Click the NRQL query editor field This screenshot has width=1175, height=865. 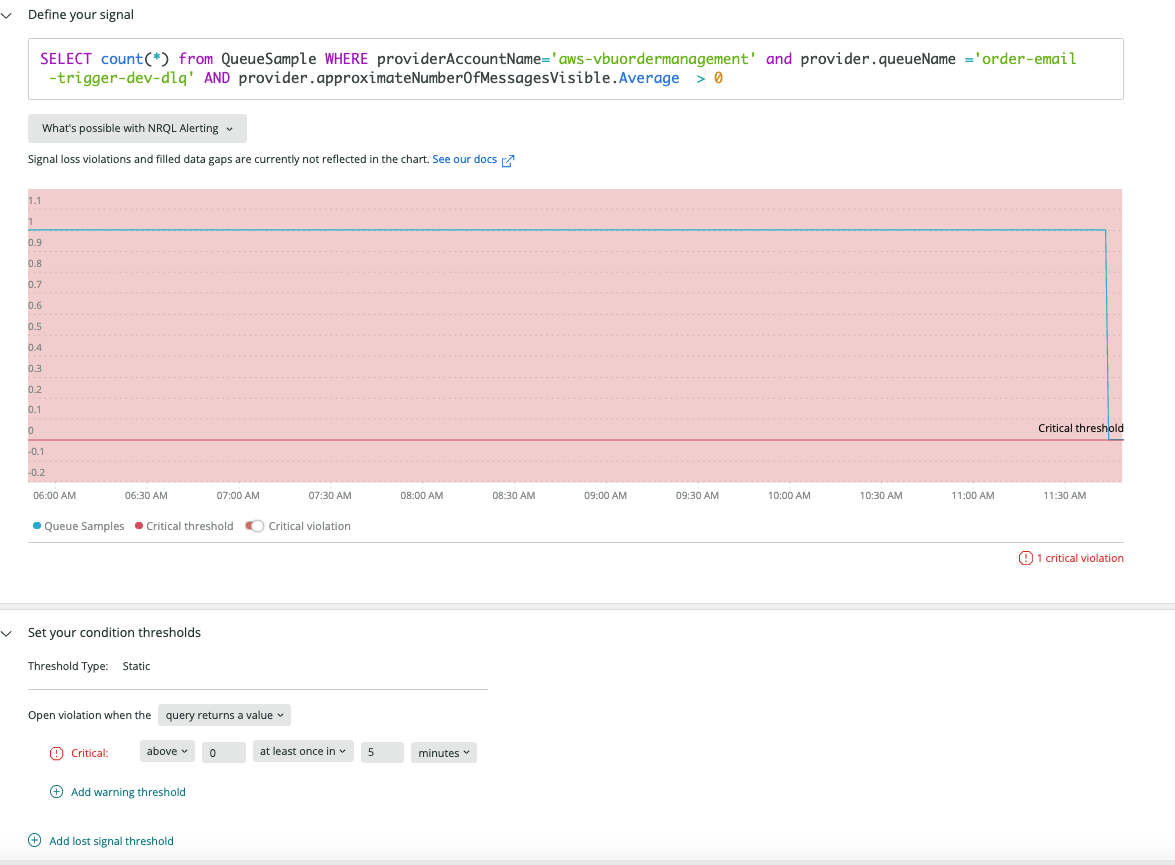575,68
